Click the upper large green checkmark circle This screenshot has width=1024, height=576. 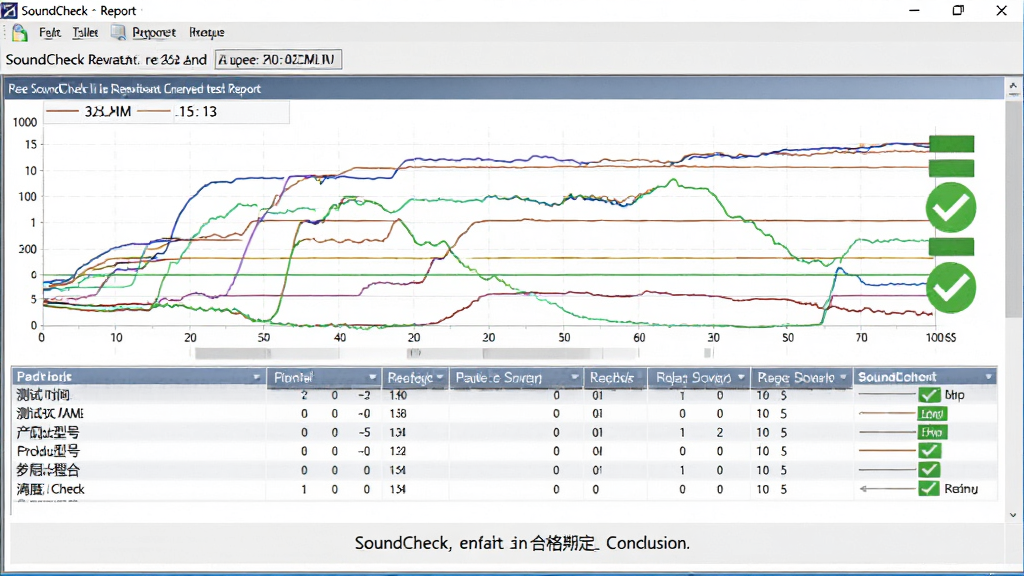pos(951,208)
